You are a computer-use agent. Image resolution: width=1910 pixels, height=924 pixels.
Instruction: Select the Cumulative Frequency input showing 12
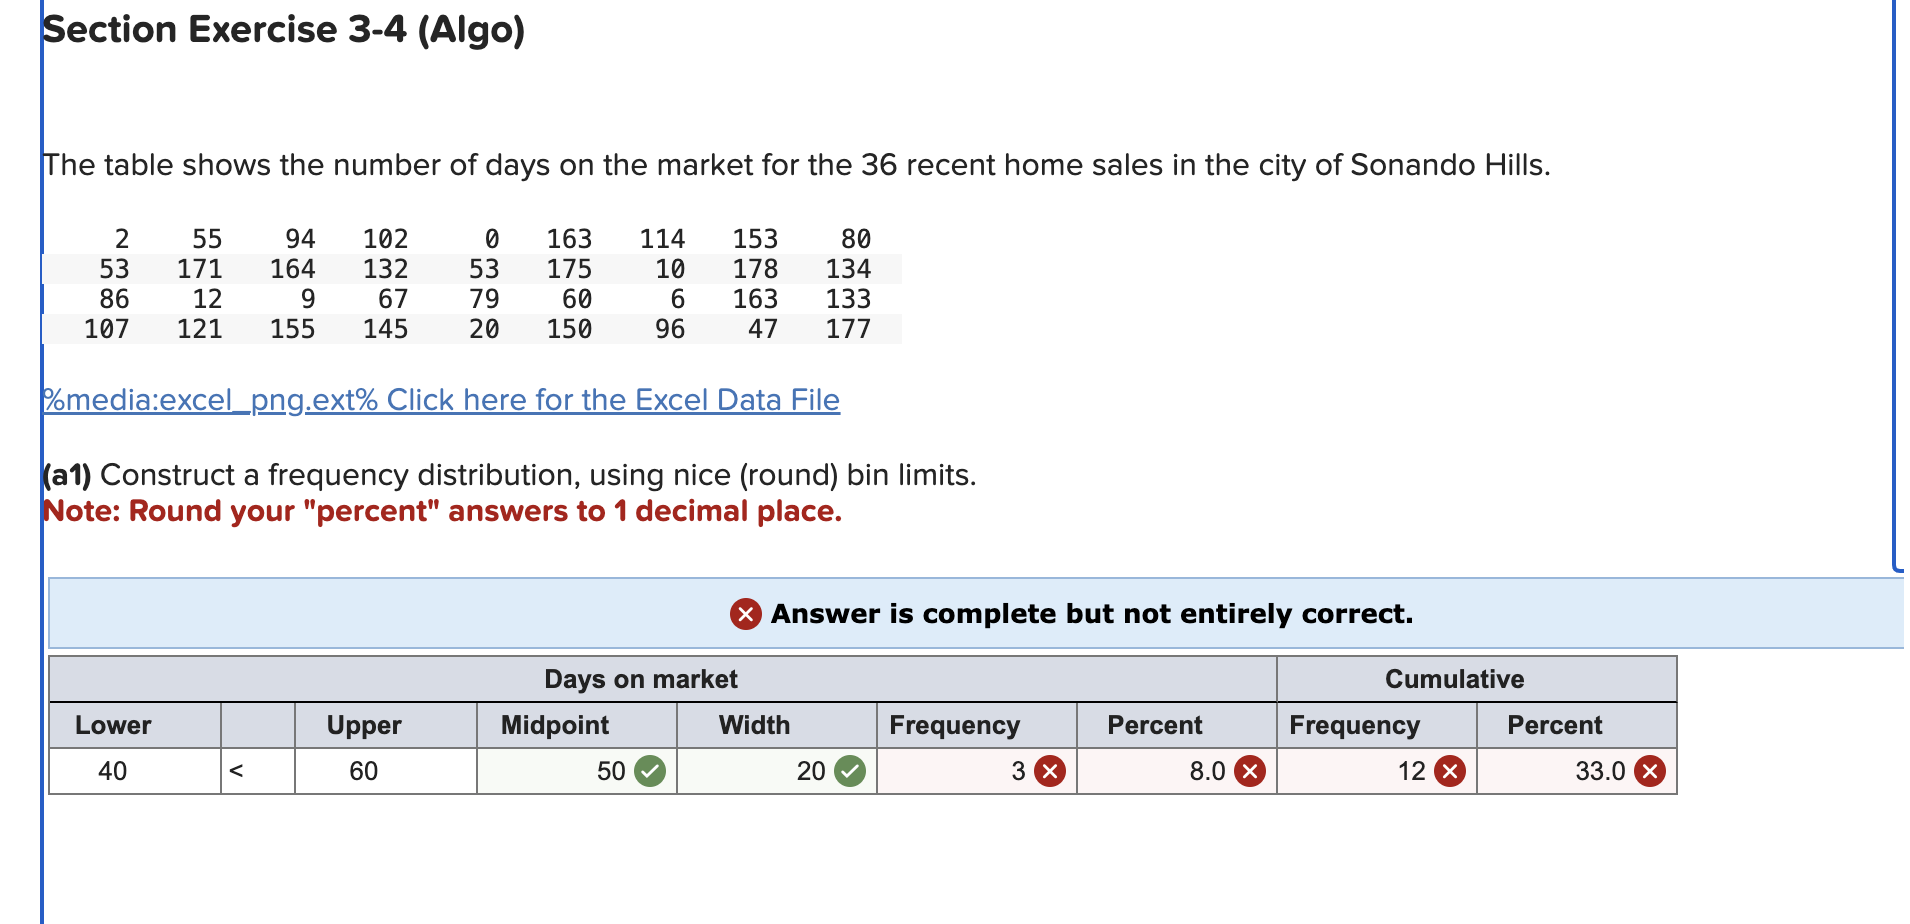(x=1375, y=771)
